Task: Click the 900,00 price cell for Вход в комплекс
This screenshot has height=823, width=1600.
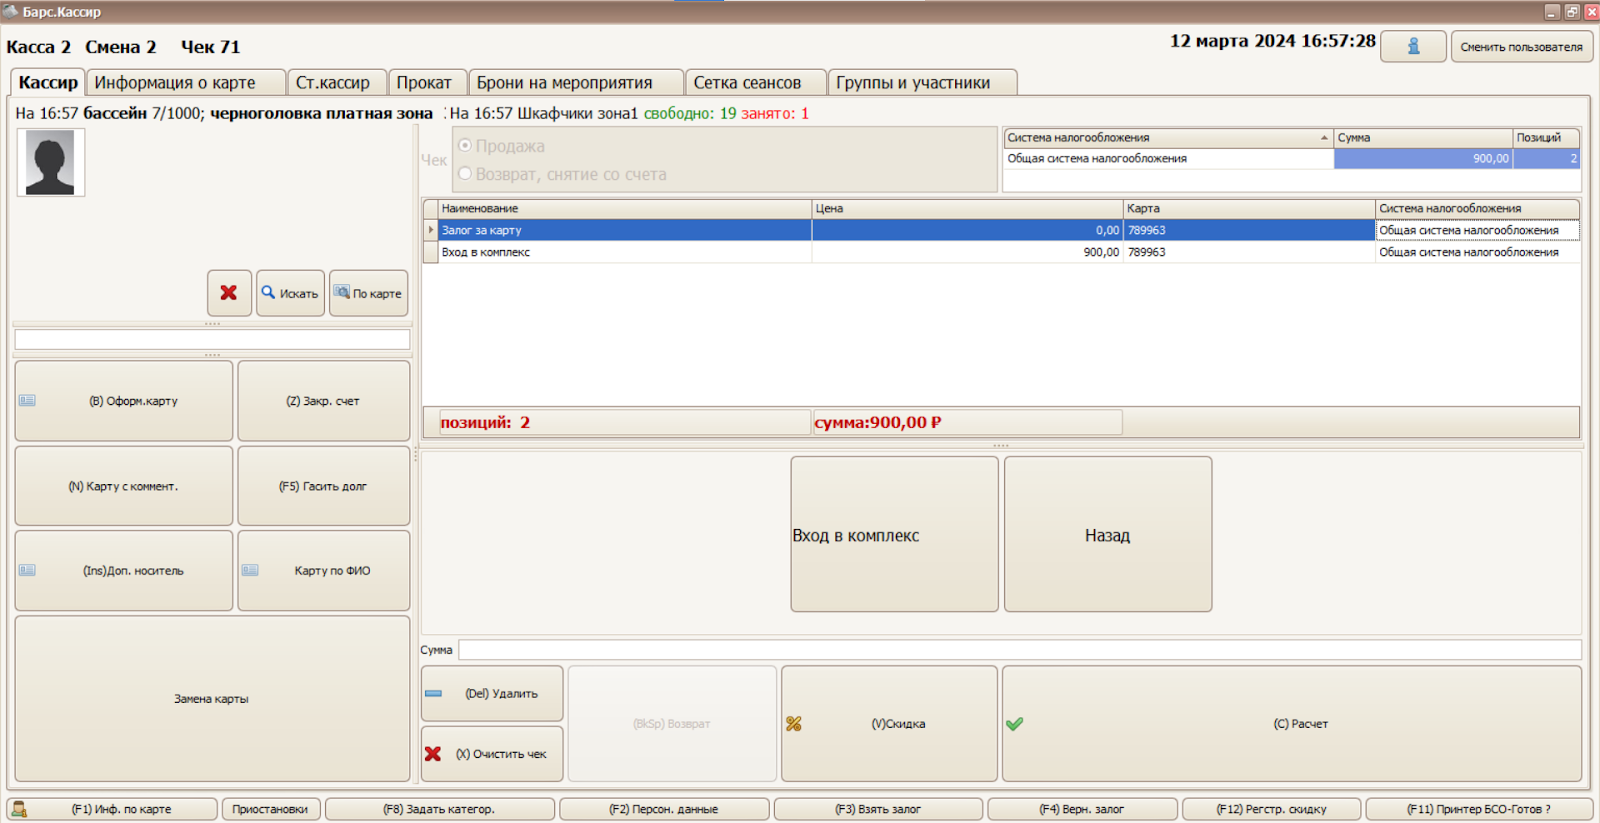Action: (x=967, y=252)
